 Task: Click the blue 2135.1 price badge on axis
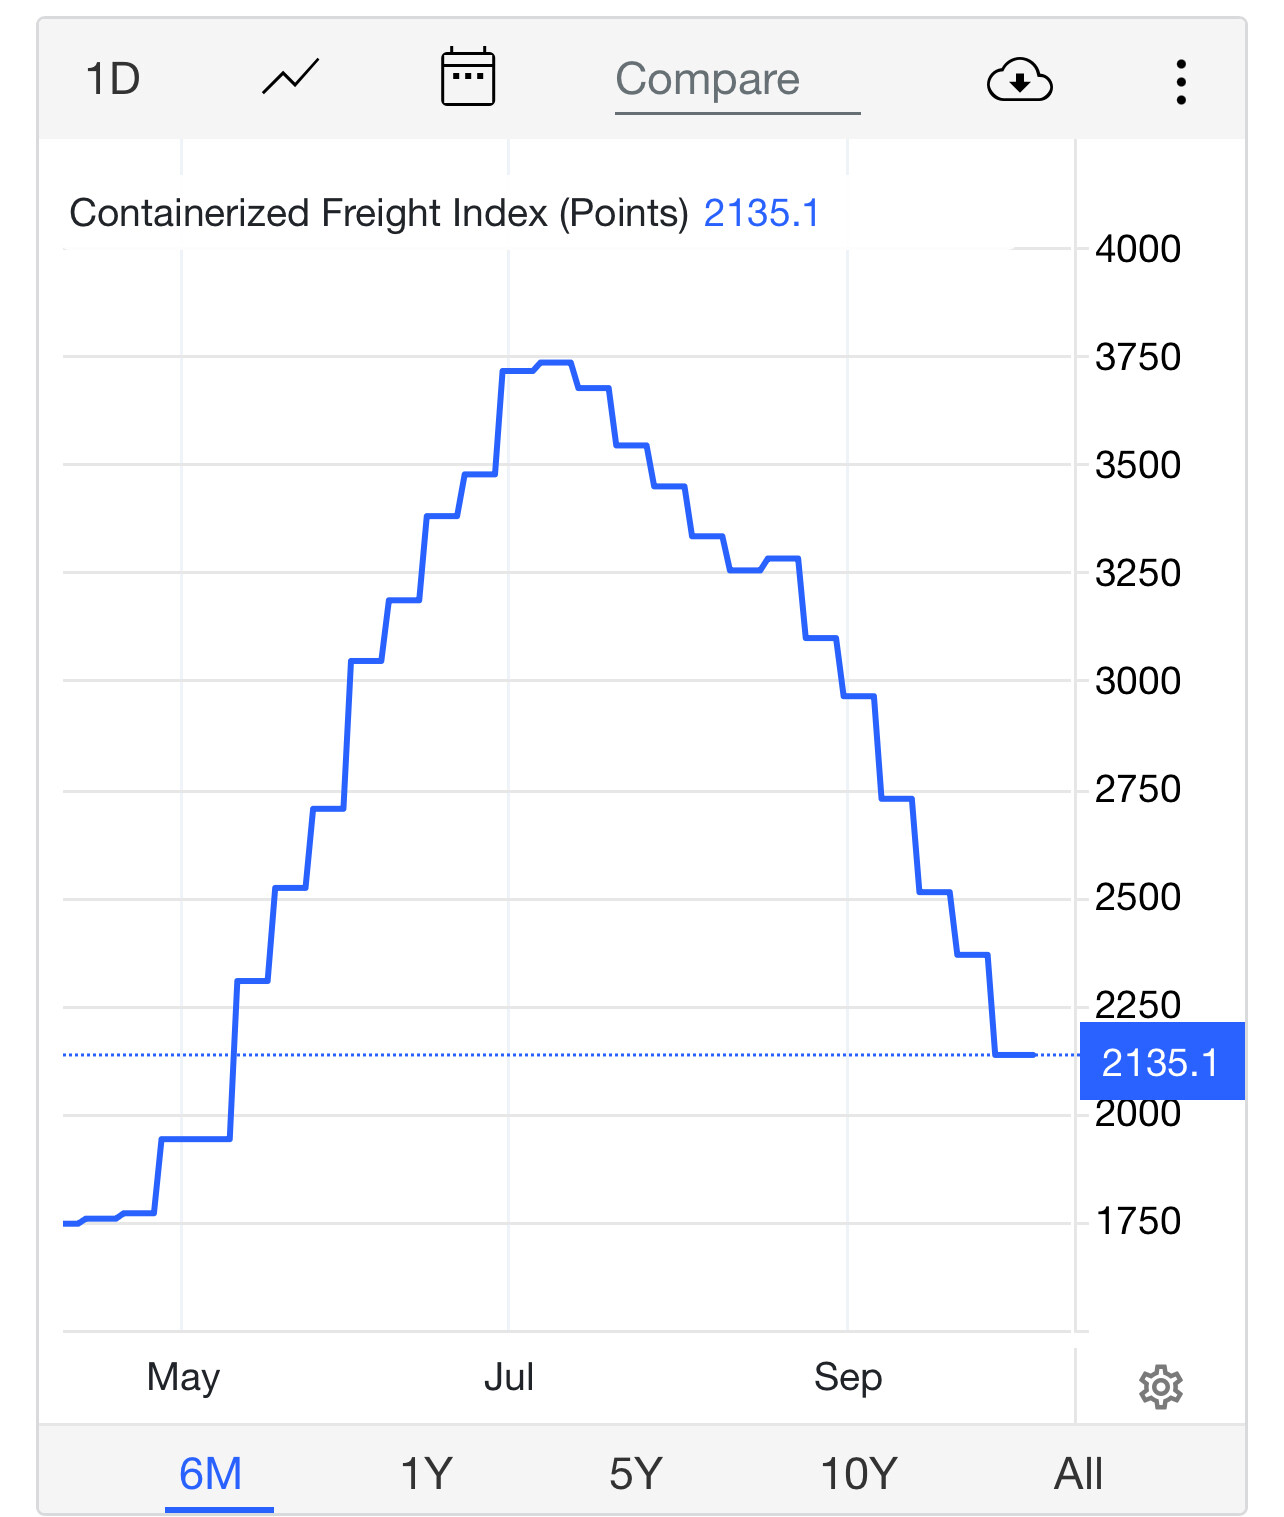(x=1161, y=1062)
